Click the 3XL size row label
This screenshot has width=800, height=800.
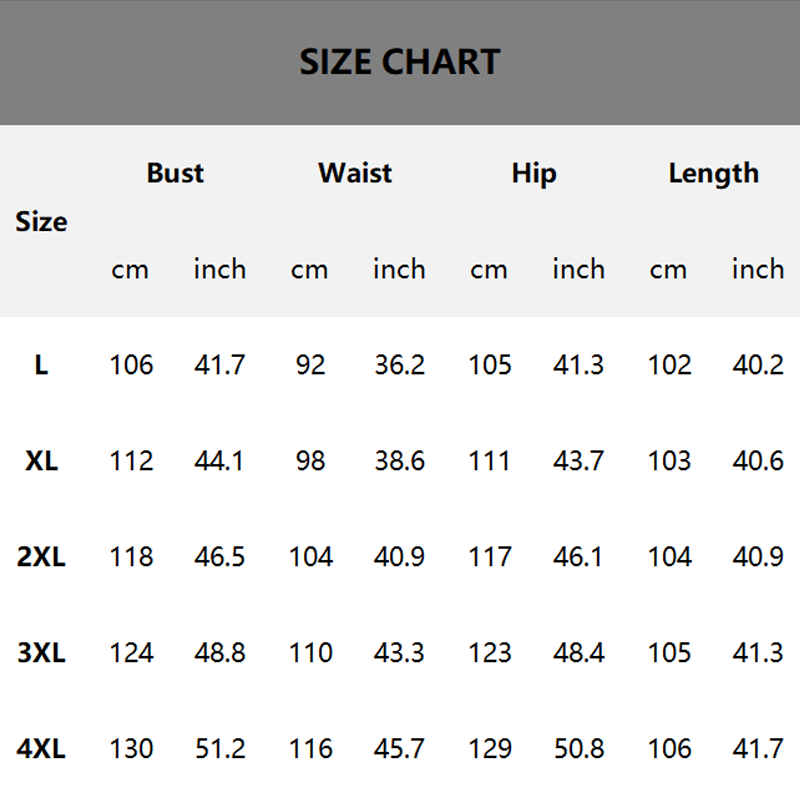point(41,653)
